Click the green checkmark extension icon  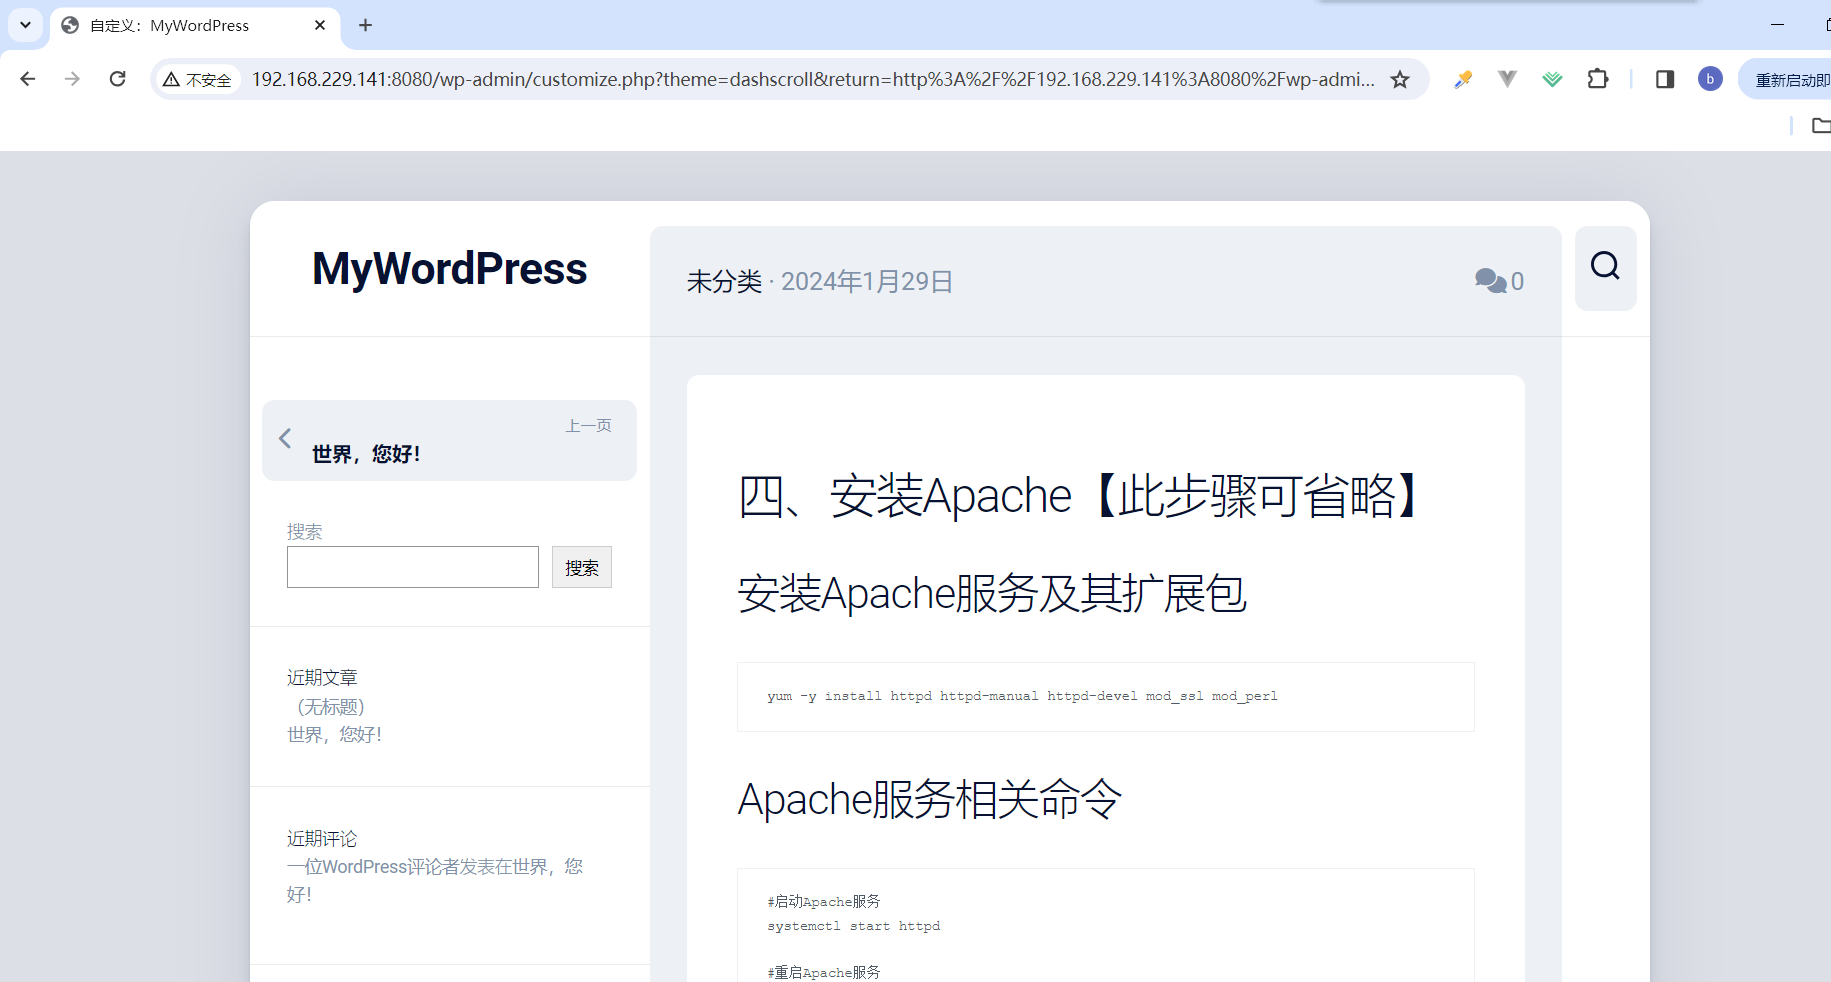1552,79
